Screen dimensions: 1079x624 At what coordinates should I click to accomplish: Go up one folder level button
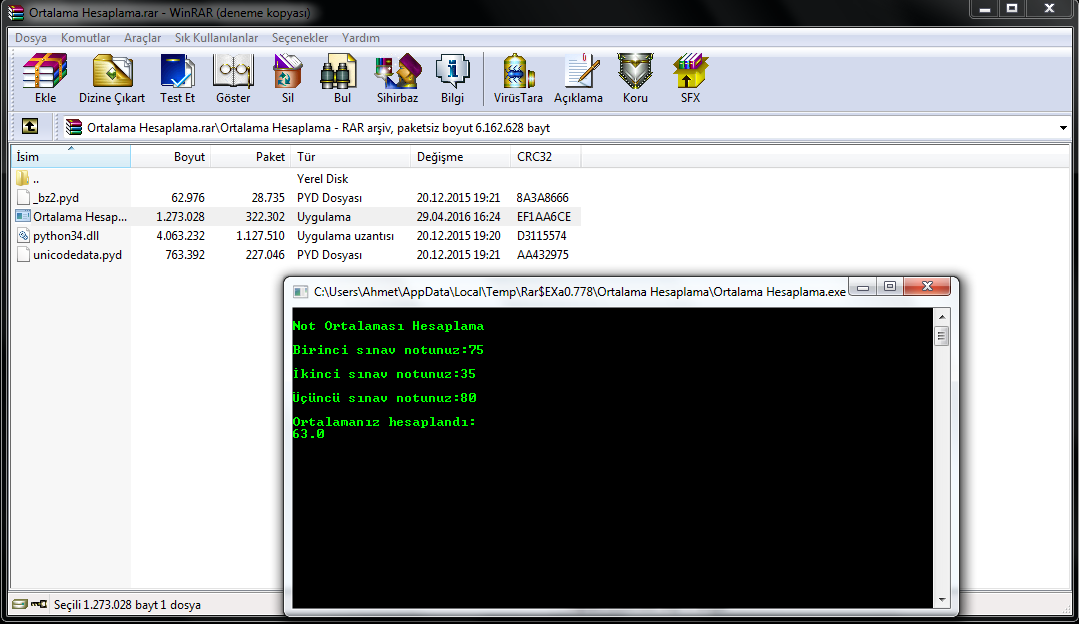[30, 127]
